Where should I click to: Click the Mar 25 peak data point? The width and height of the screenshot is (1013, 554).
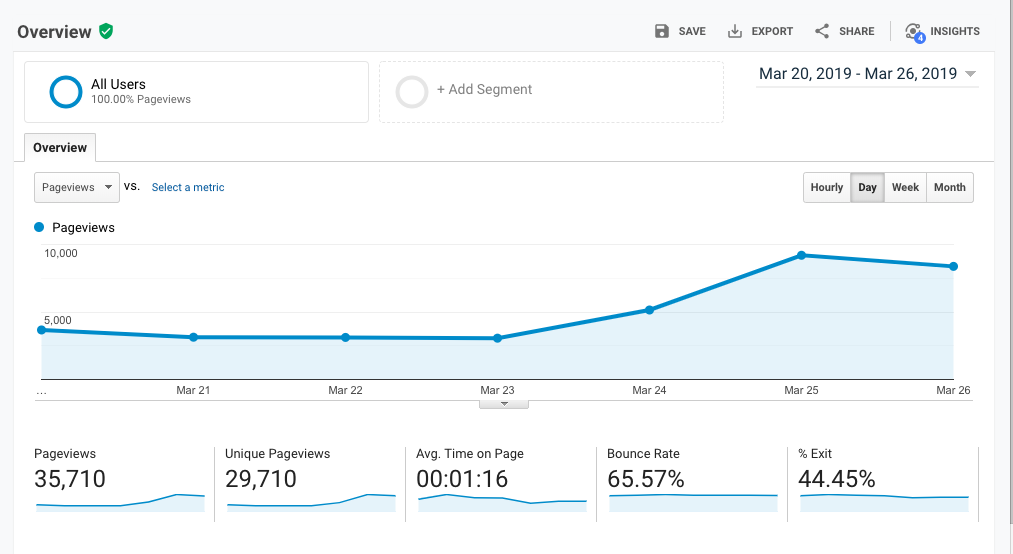tap(801, 255)
